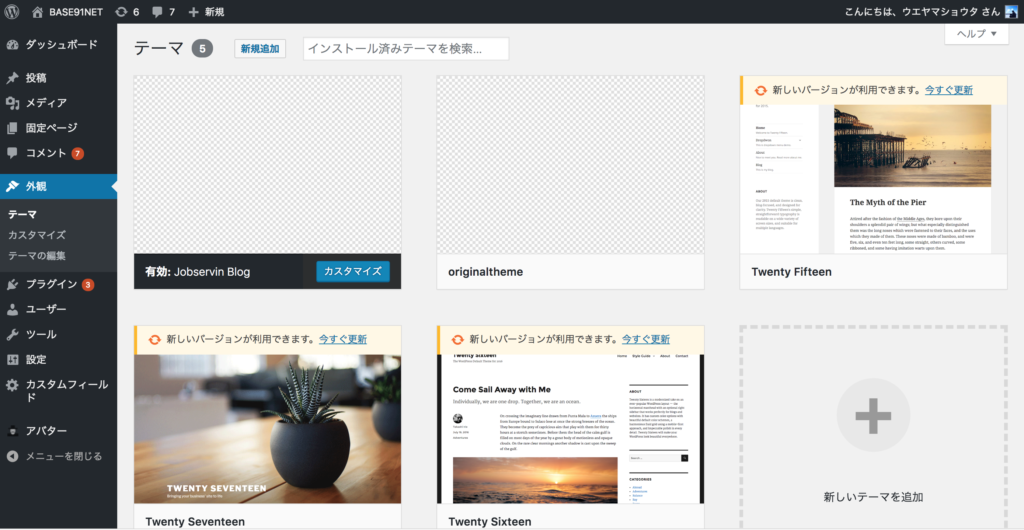
Task: Click 今すぐ更新 for Twenty Fifteen
Action: click(x=948, y=90)
